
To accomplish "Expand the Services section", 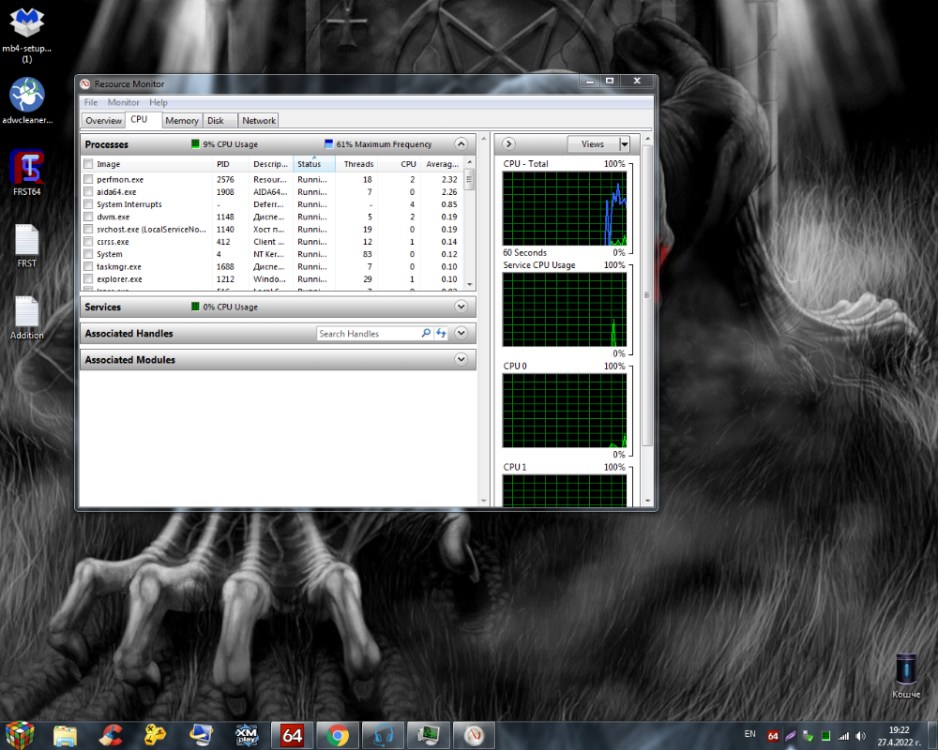I will tap(461, 307).
